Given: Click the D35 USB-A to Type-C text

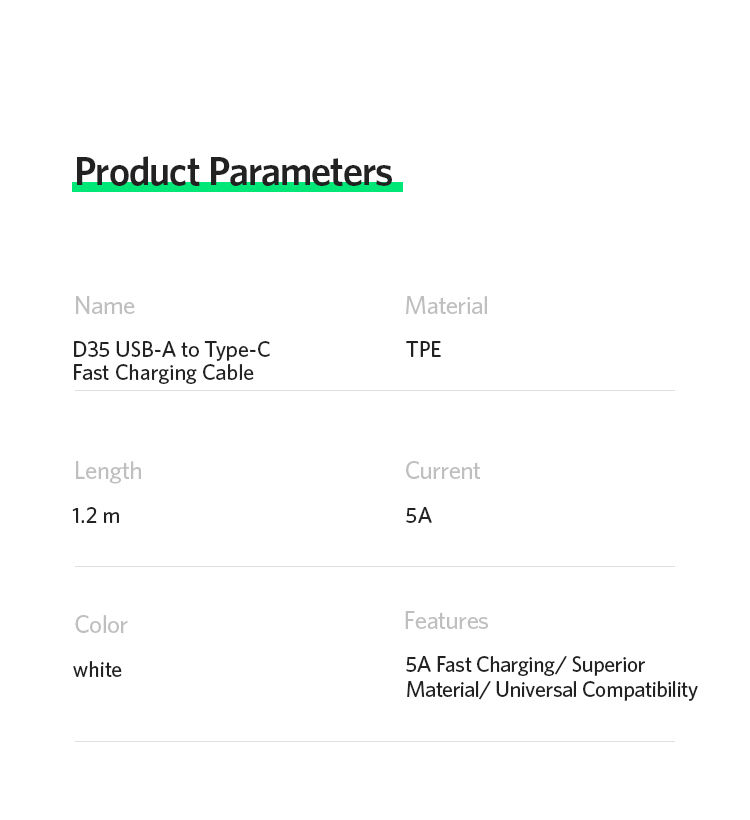Looking at the screenshot, I should pos(172,349).
